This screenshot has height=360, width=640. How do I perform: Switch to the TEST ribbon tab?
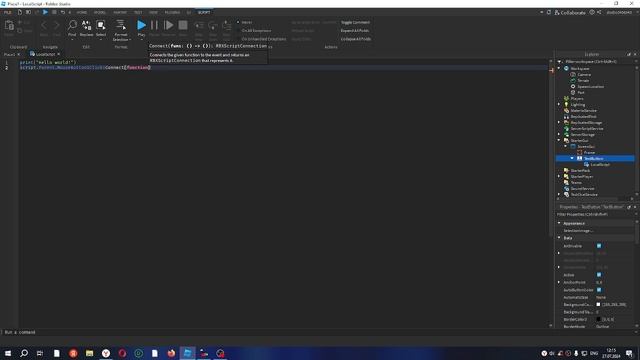[138, 13]
